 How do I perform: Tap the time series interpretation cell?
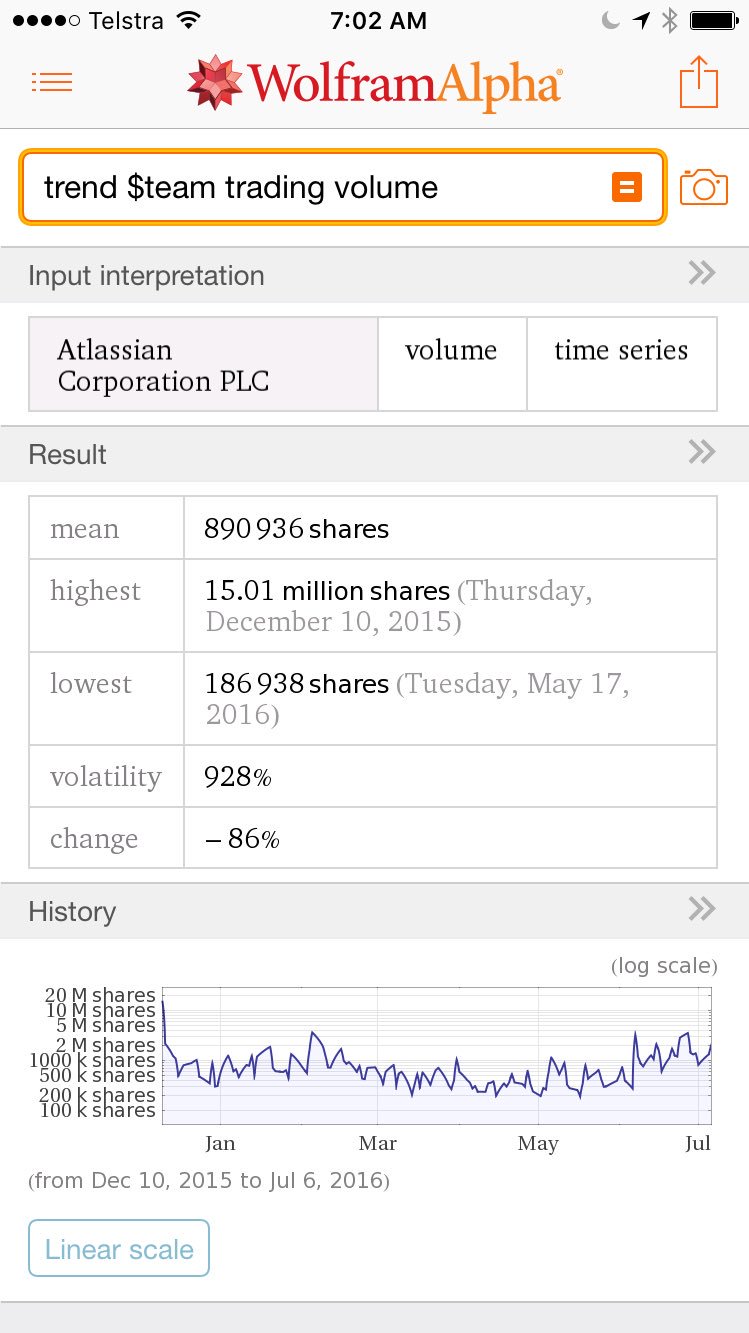tap(621, 364)
